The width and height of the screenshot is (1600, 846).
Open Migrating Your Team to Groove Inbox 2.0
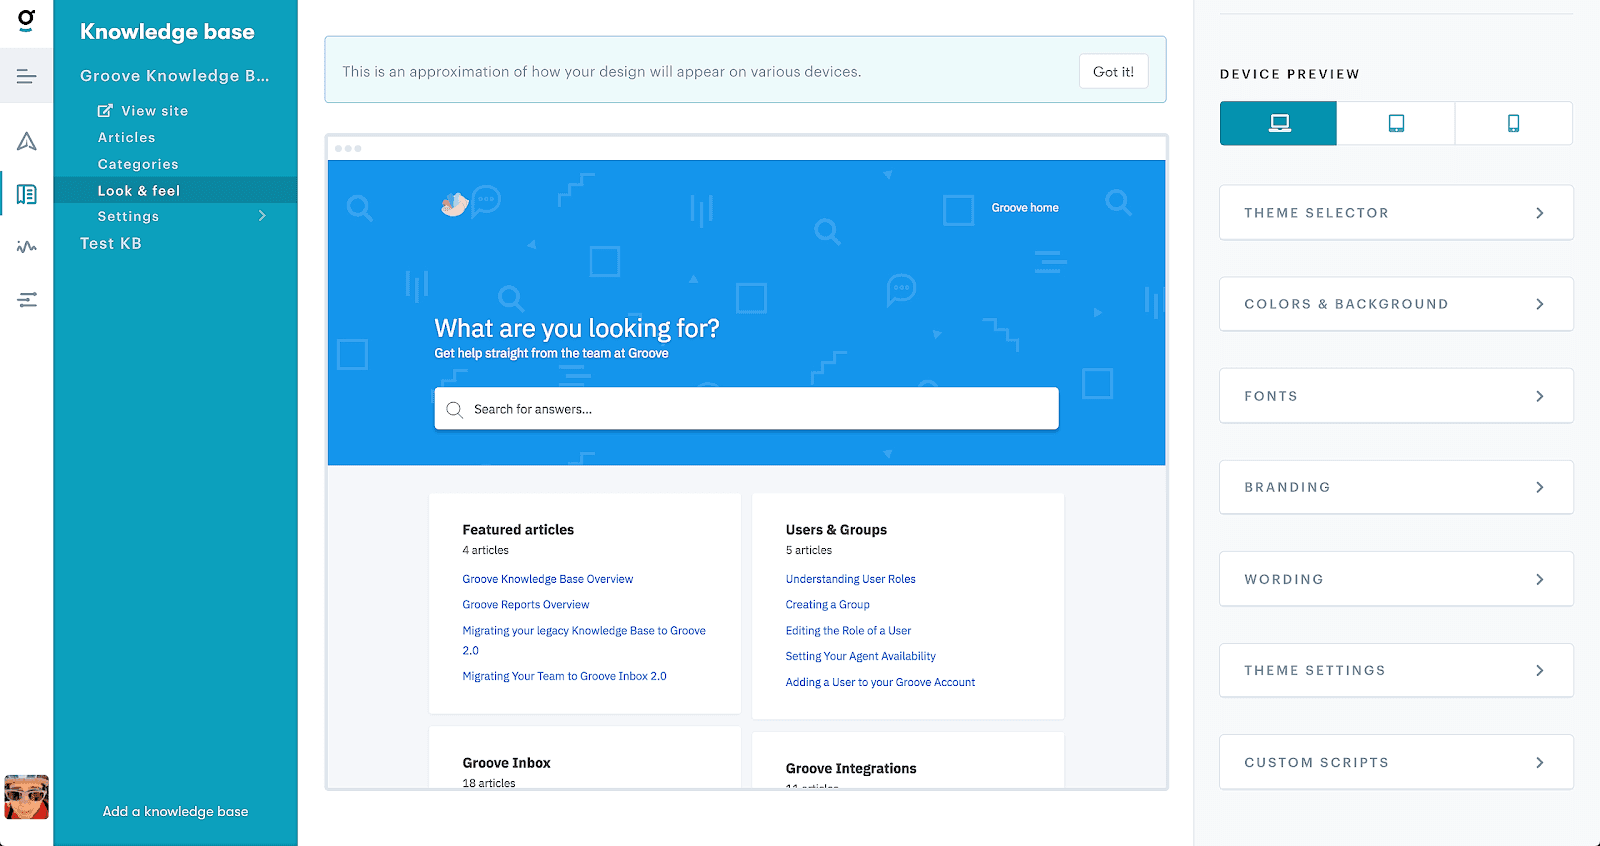coord(564,676)
